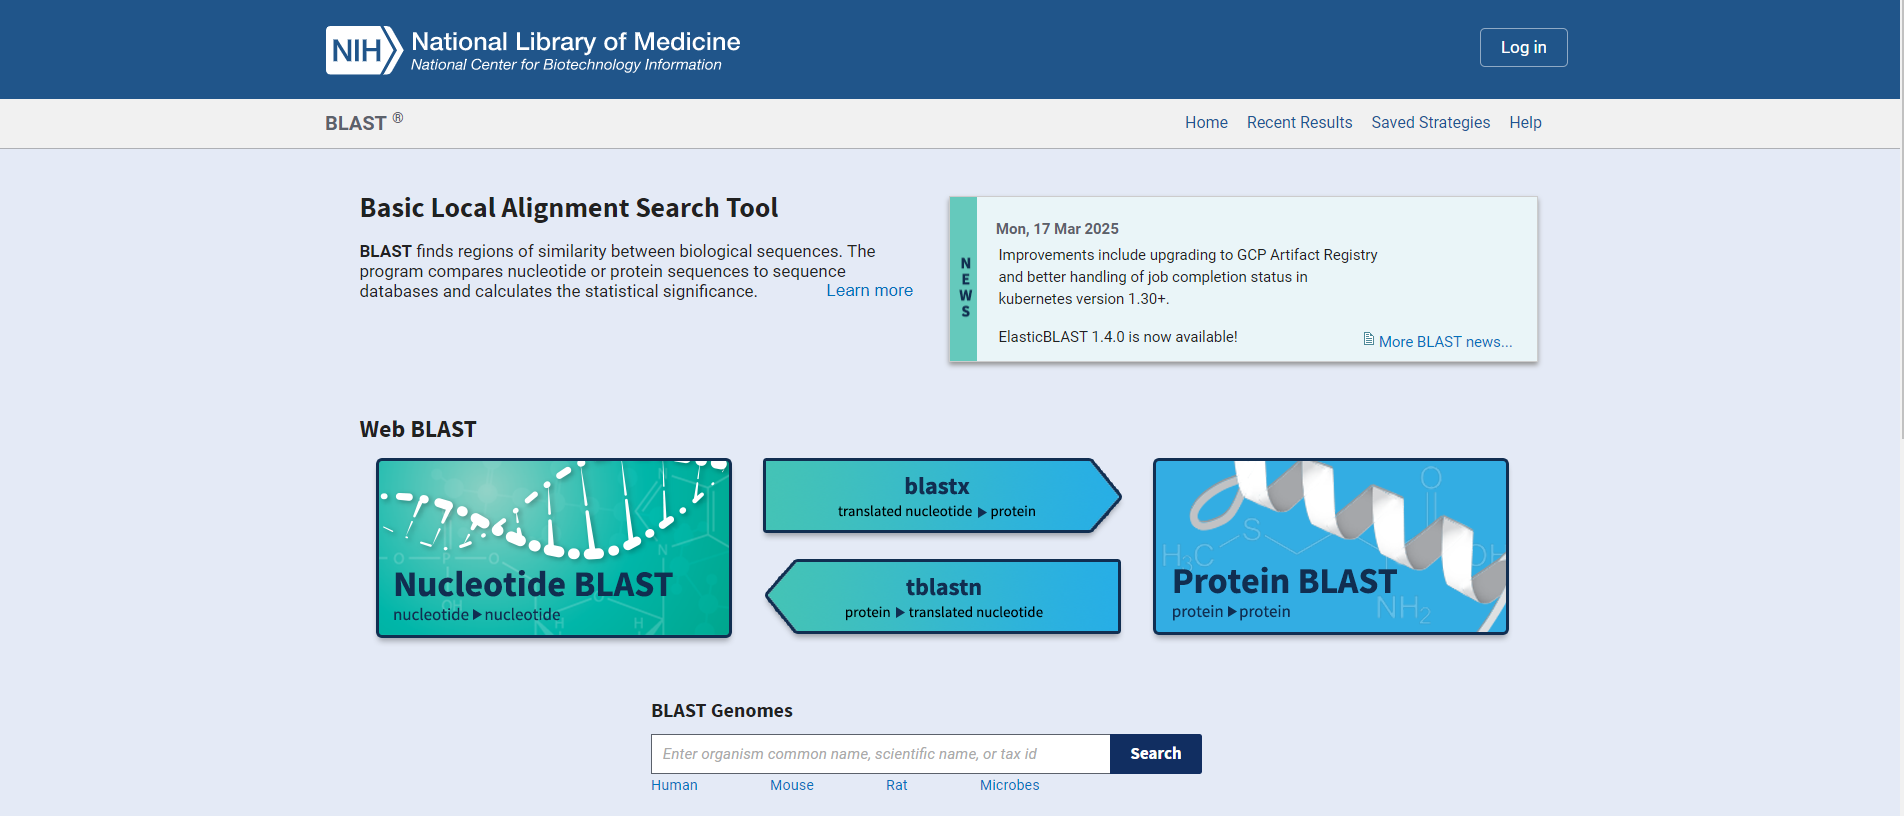
Task: Choose the Mouse genome quick link
Action: 791,786
